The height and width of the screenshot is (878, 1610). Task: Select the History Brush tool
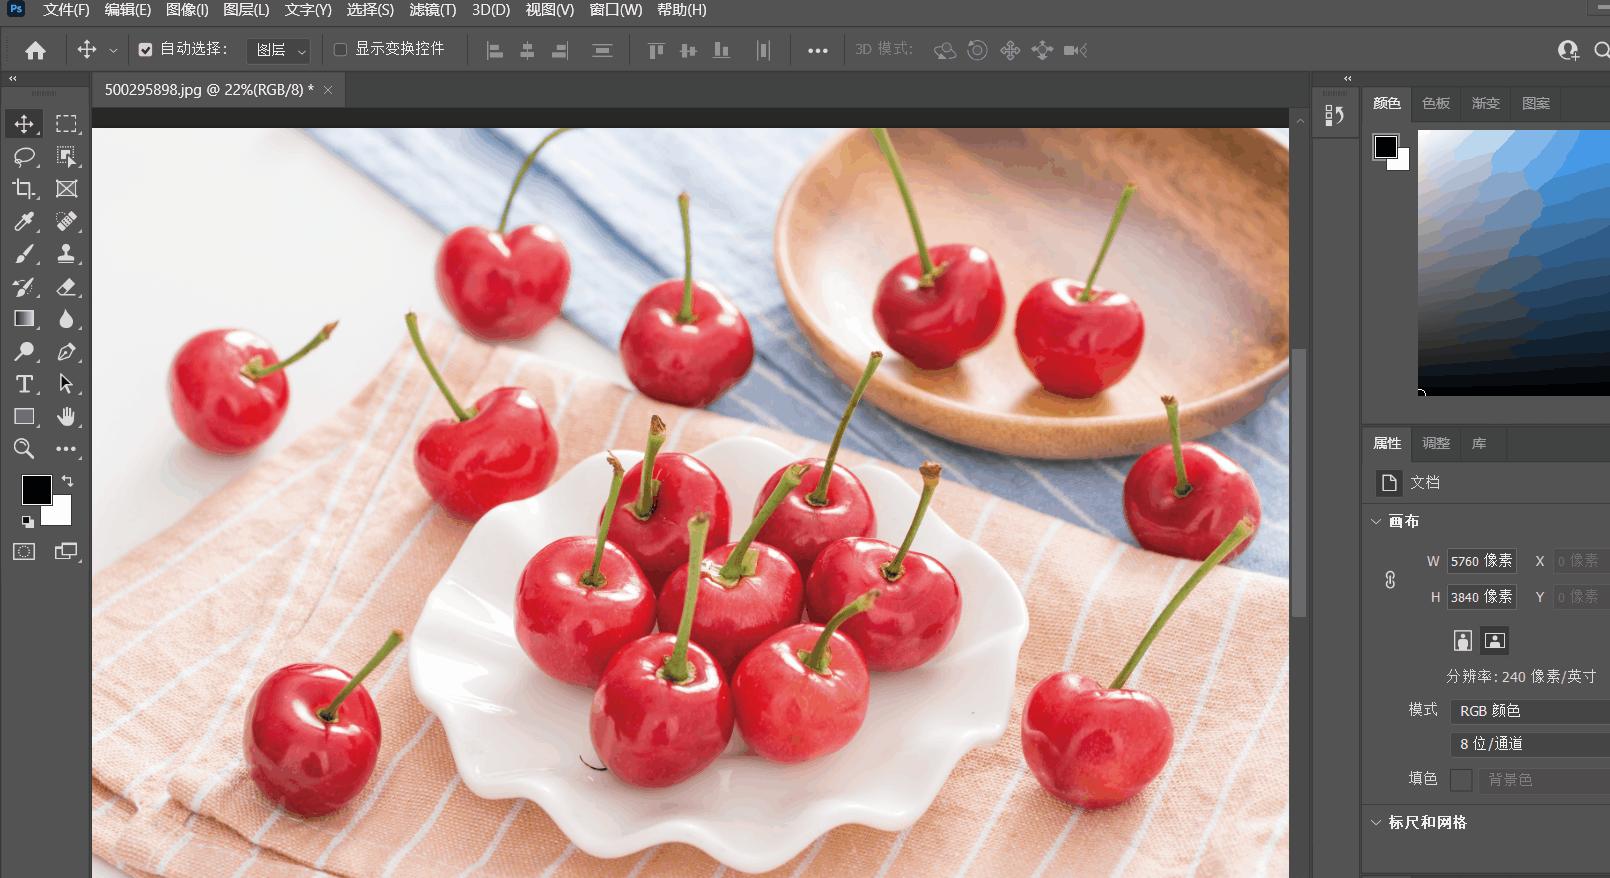pyautogui.click(x=24, y=287)
